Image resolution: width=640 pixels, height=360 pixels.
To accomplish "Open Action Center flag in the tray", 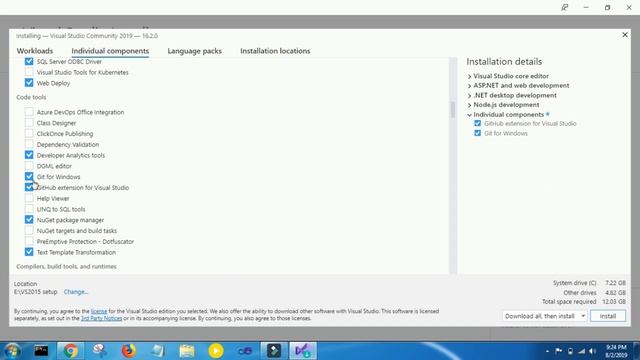I will (559, 351).
